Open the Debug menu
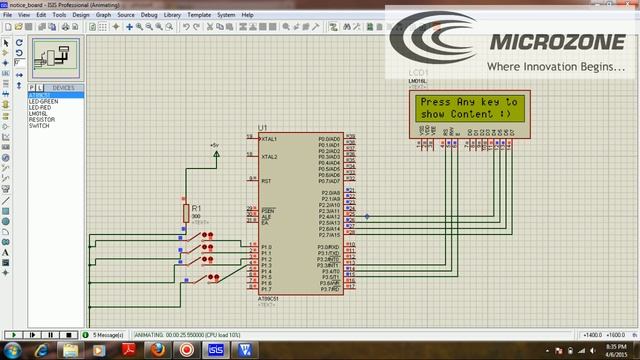 pos(149,15)
